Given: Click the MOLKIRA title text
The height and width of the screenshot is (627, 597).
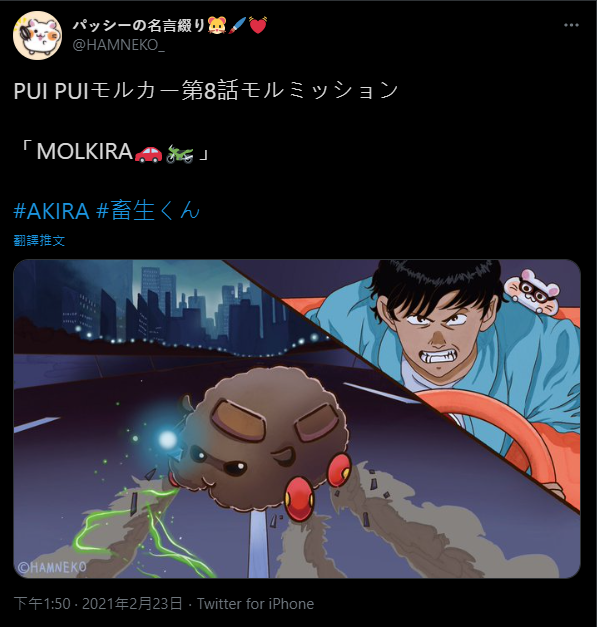Looking at the screenshot, I should [84, 152].
